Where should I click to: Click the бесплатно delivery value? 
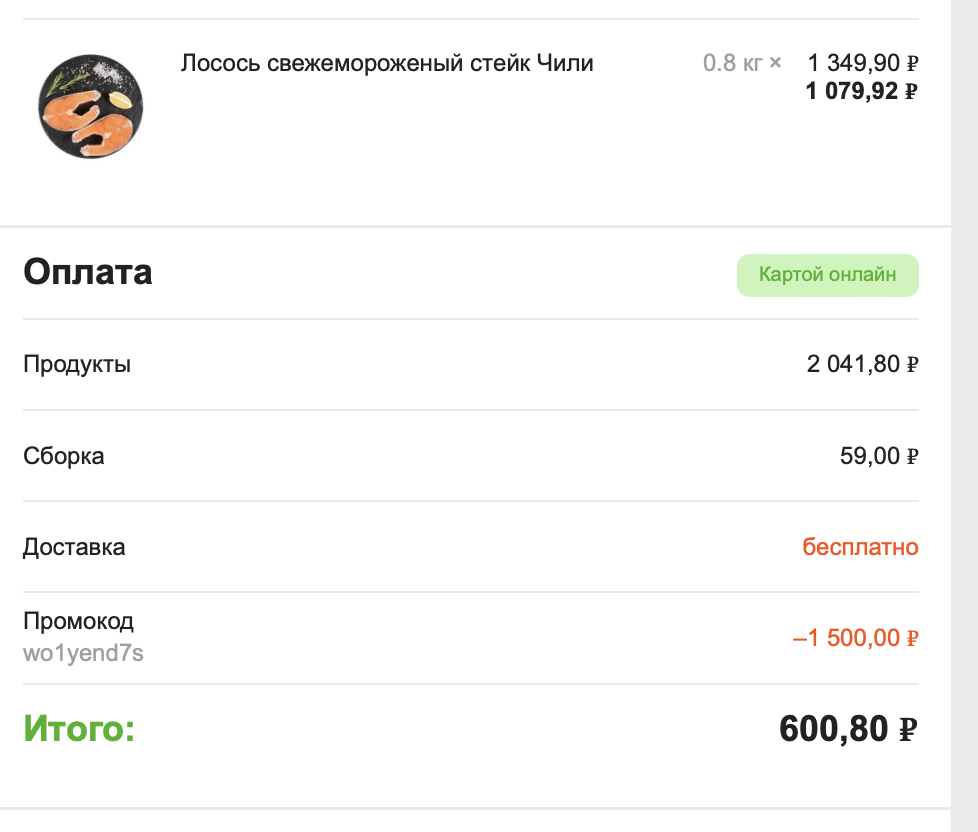click(860, 547)
